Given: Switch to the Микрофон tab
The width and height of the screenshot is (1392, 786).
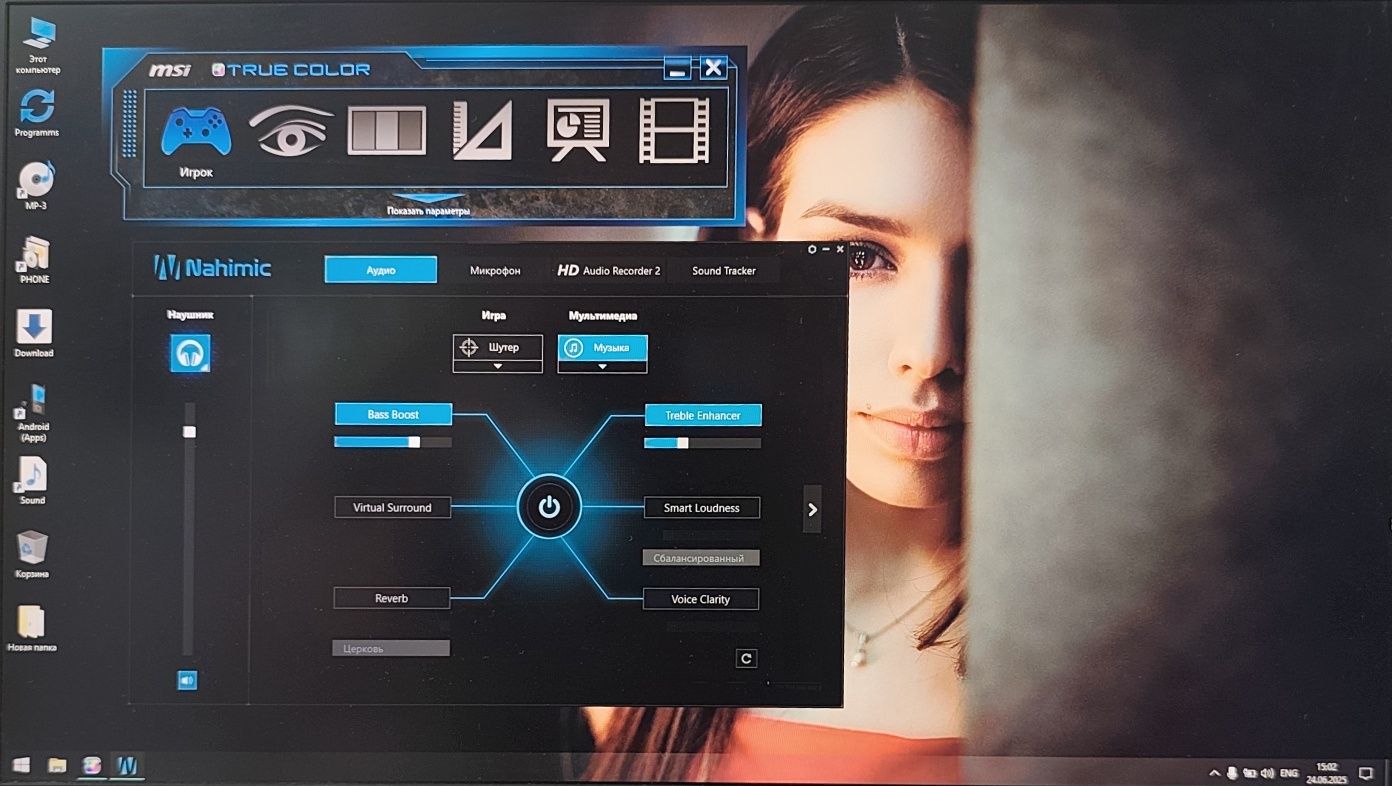Looking at the screenshot, I should (x=495, y=270).
